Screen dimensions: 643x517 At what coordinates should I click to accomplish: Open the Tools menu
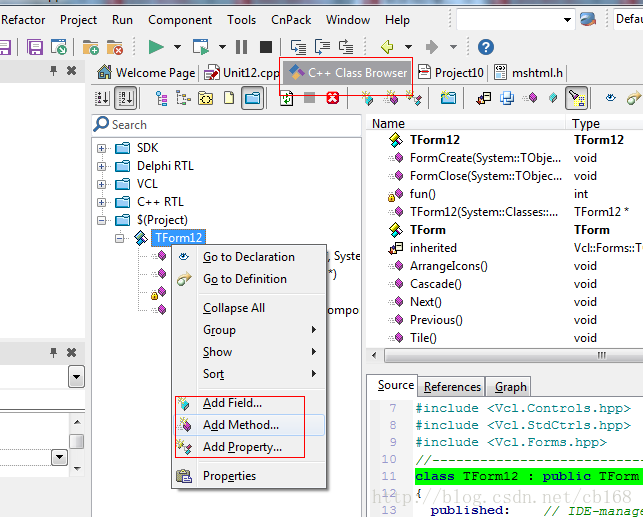(242, 20)
